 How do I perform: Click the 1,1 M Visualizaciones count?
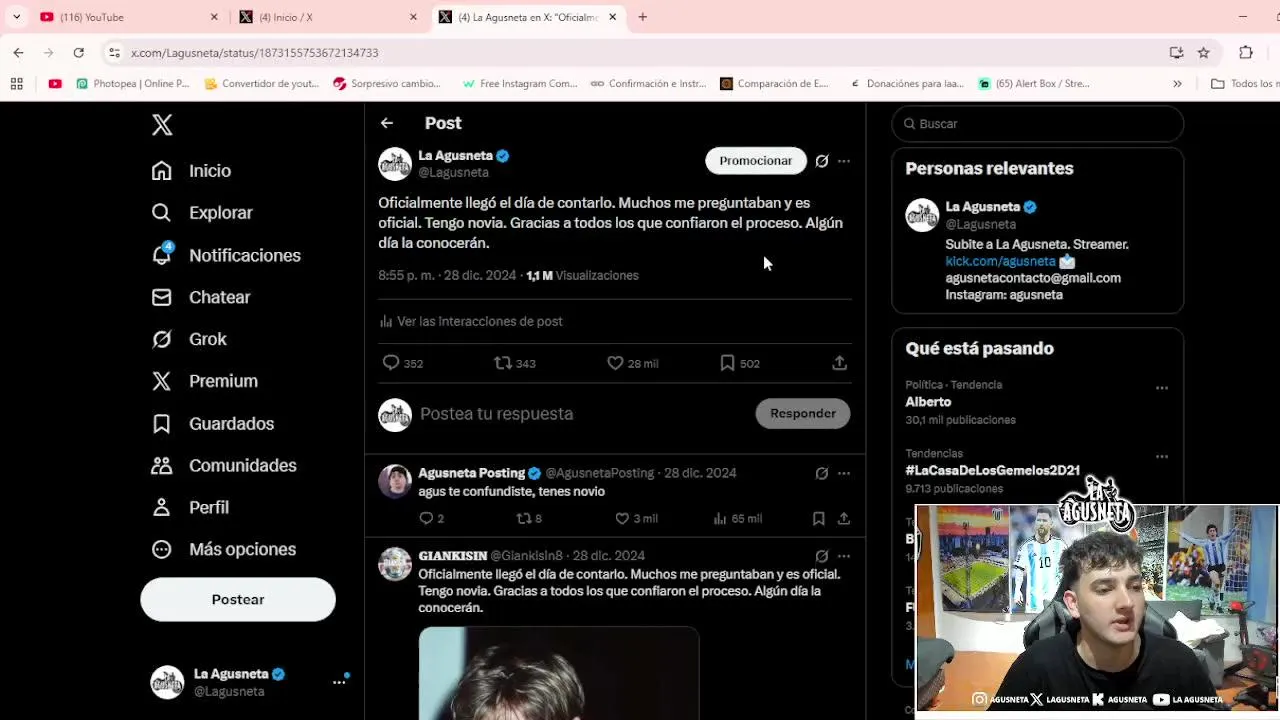pyautogui.click(x=583, y=276)
